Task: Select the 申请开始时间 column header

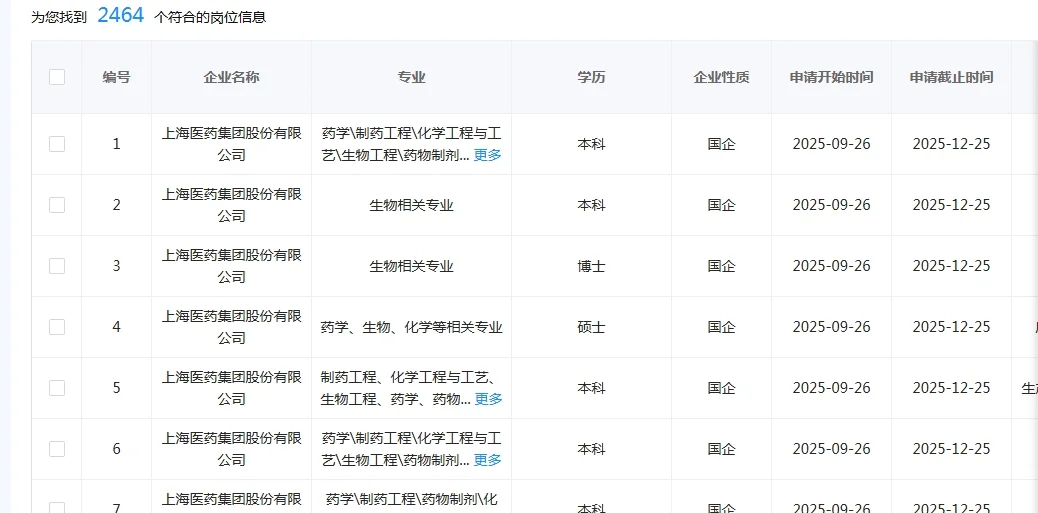Action: 831,77
